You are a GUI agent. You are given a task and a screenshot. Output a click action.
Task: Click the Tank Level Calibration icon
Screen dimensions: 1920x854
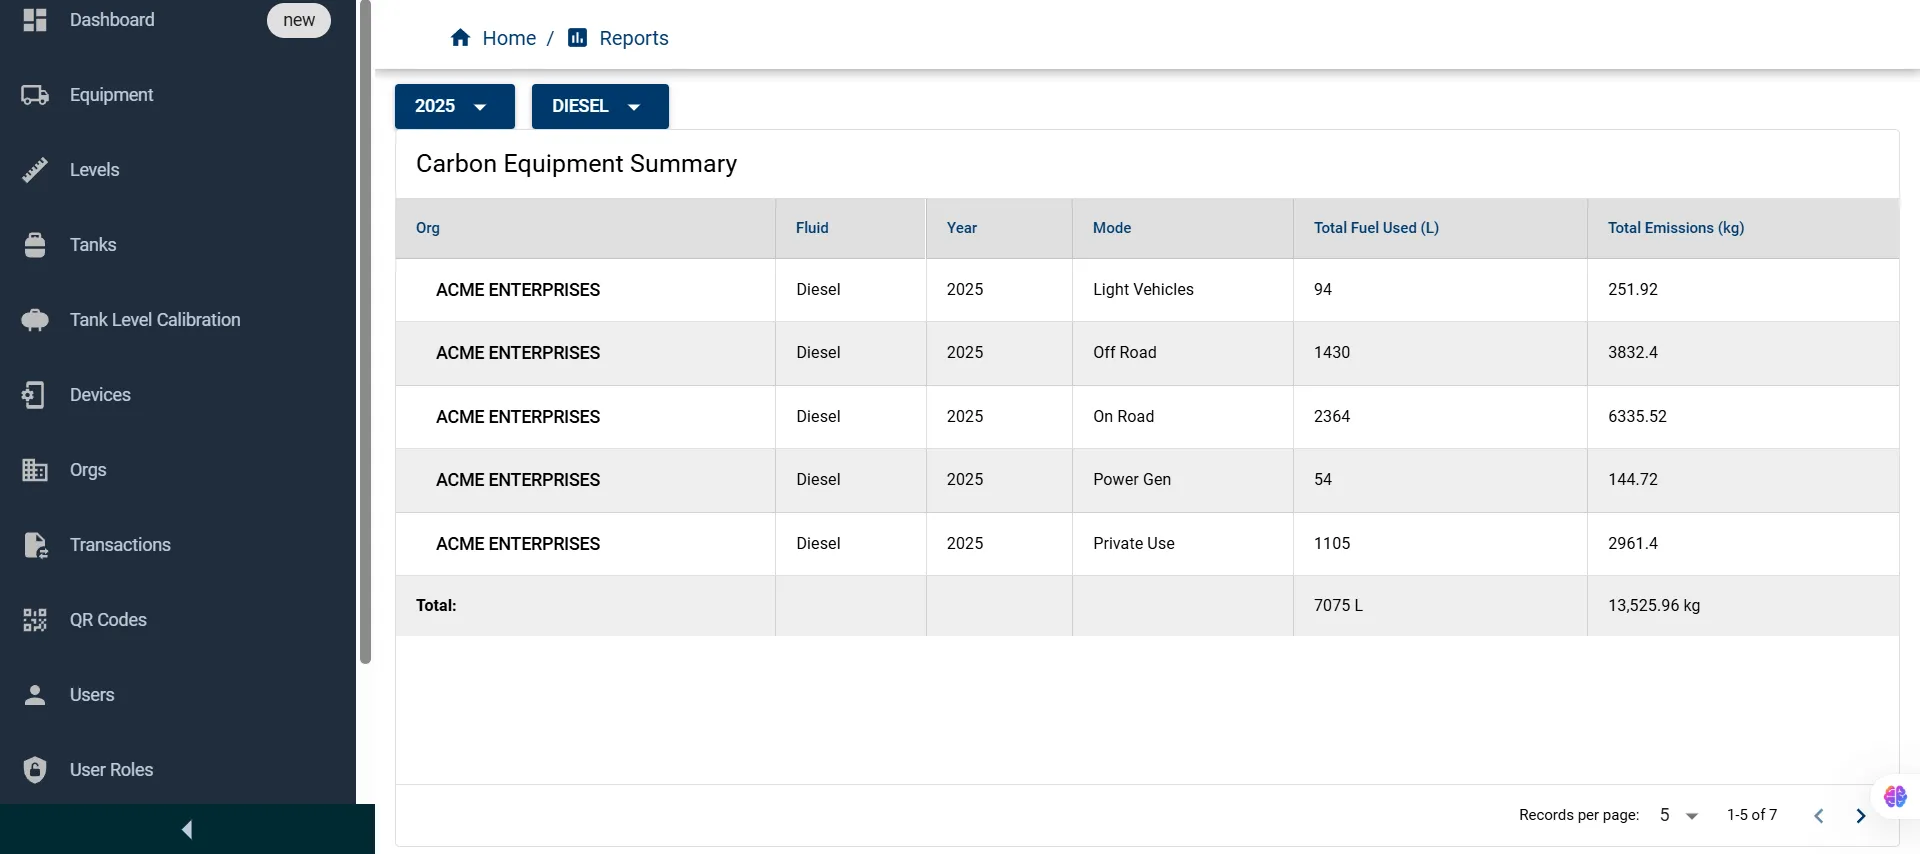tap(35, 320)
